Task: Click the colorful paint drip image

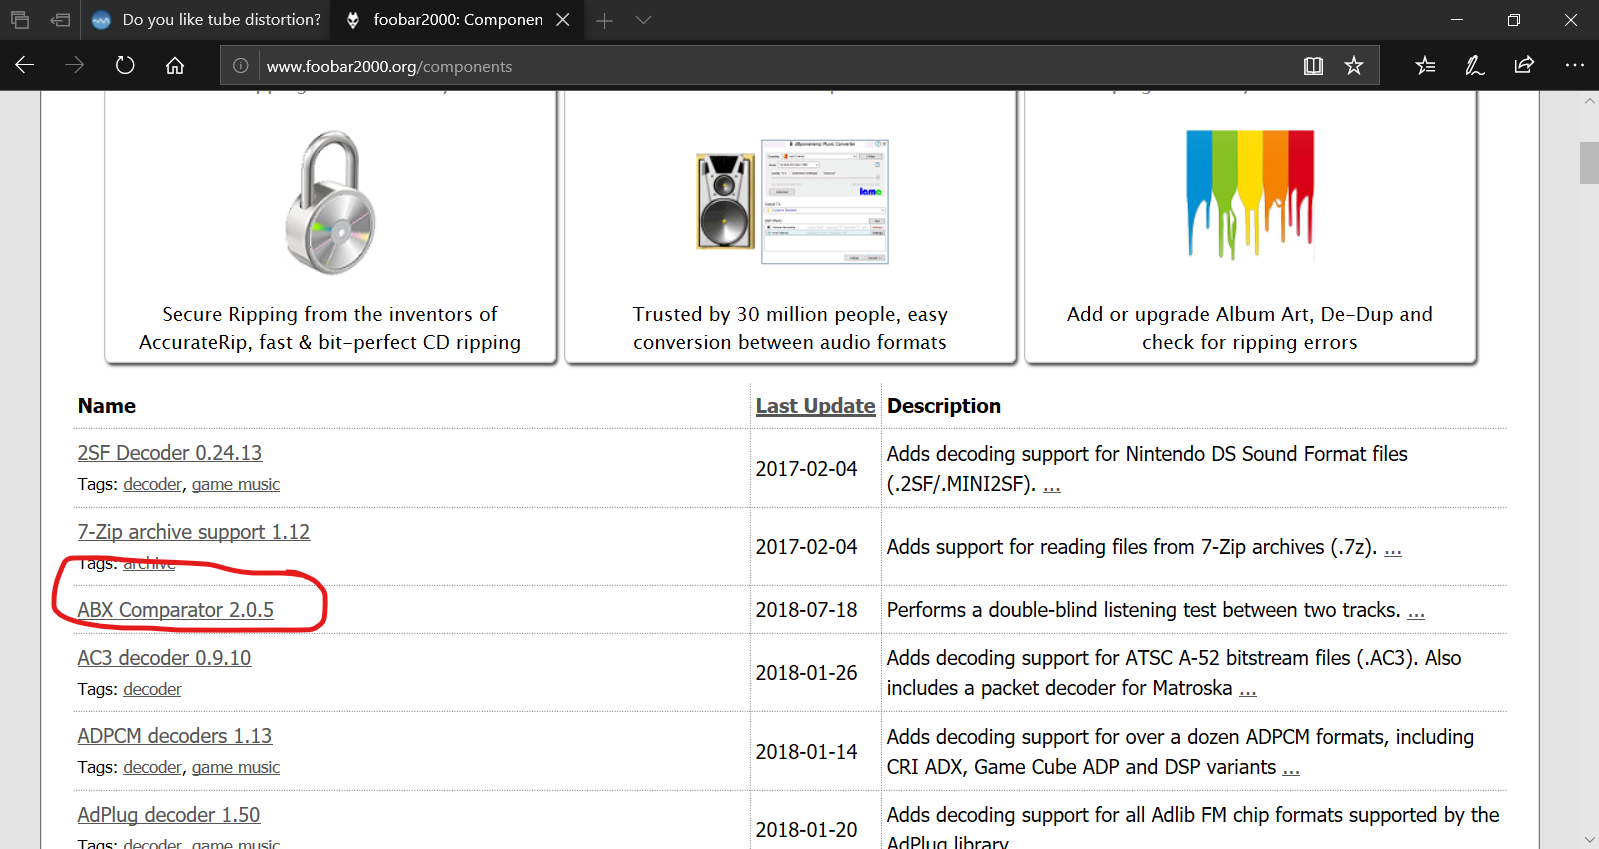Action: (x=1250, y=195)
